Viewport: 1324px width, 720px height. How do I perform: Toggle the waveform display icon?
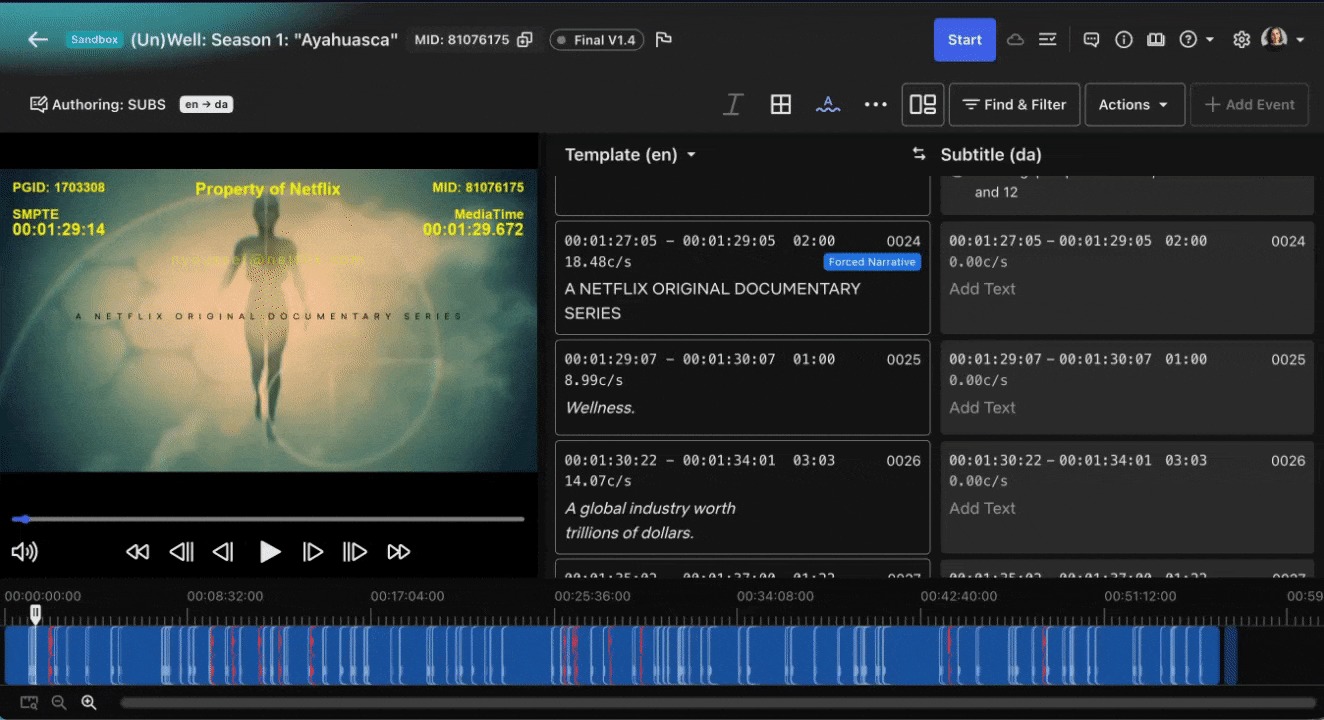828,104
